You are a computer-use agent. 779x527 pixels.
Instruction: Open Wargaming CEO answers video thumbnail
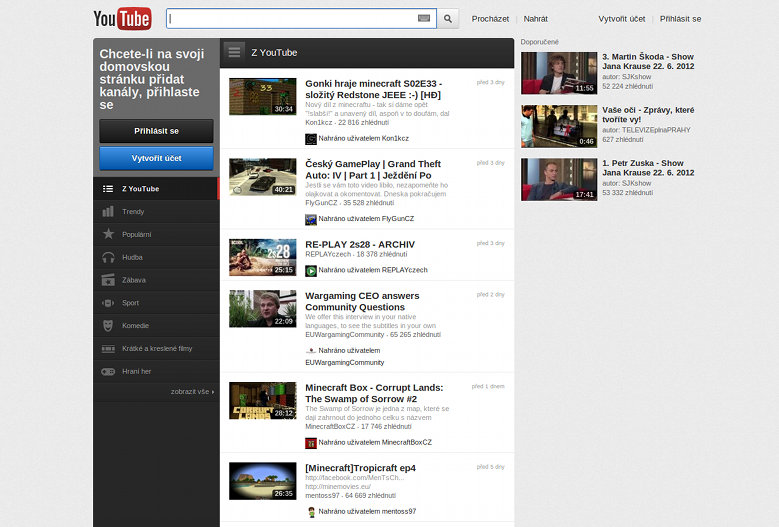click(x=263, y=308)
